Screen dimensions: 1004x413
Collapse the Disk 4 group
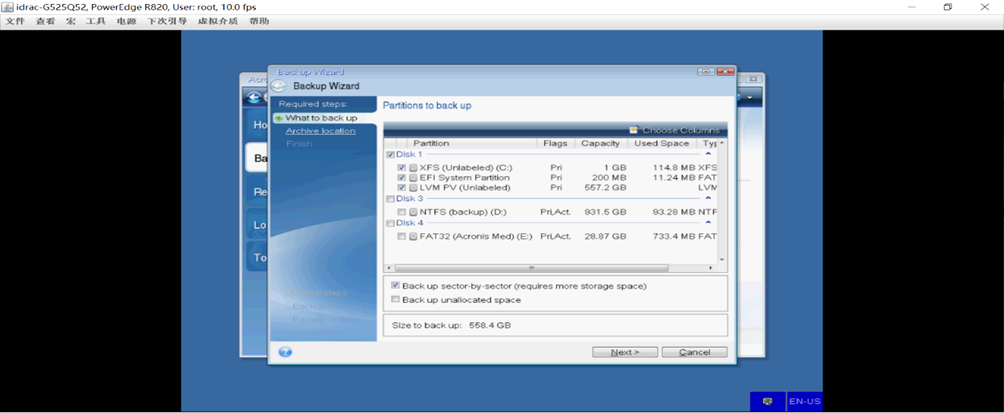click(709, 223)
